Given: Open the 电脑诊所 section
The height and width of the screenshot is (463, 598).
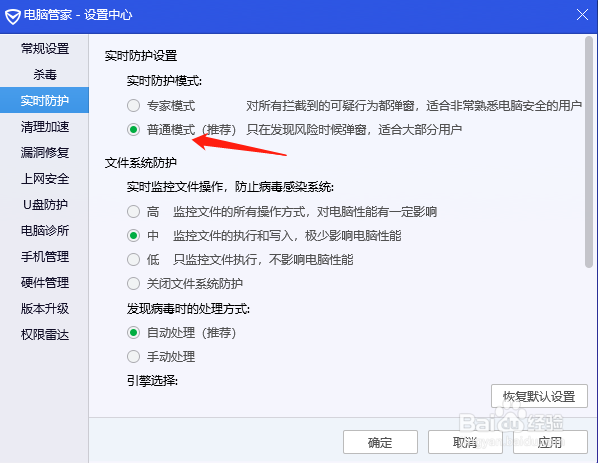Looking at the screenshot, I should coord(45,230).
